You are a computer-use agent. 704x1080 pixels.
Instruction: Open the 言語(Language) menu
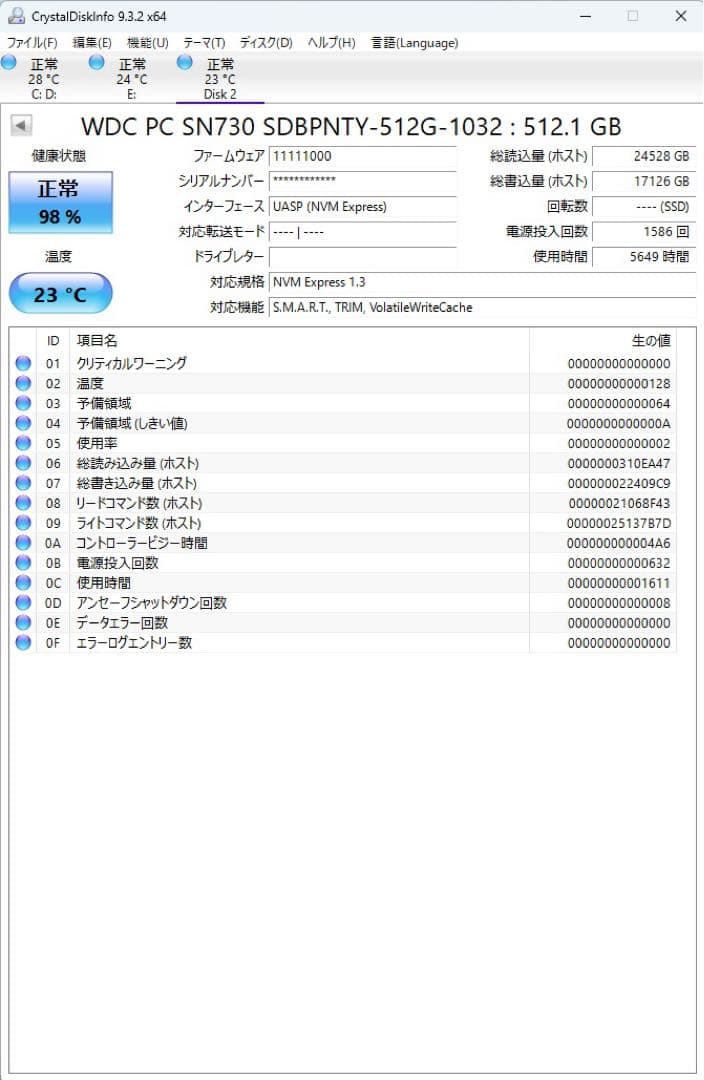pyautogui.click(x=415, y=43)
